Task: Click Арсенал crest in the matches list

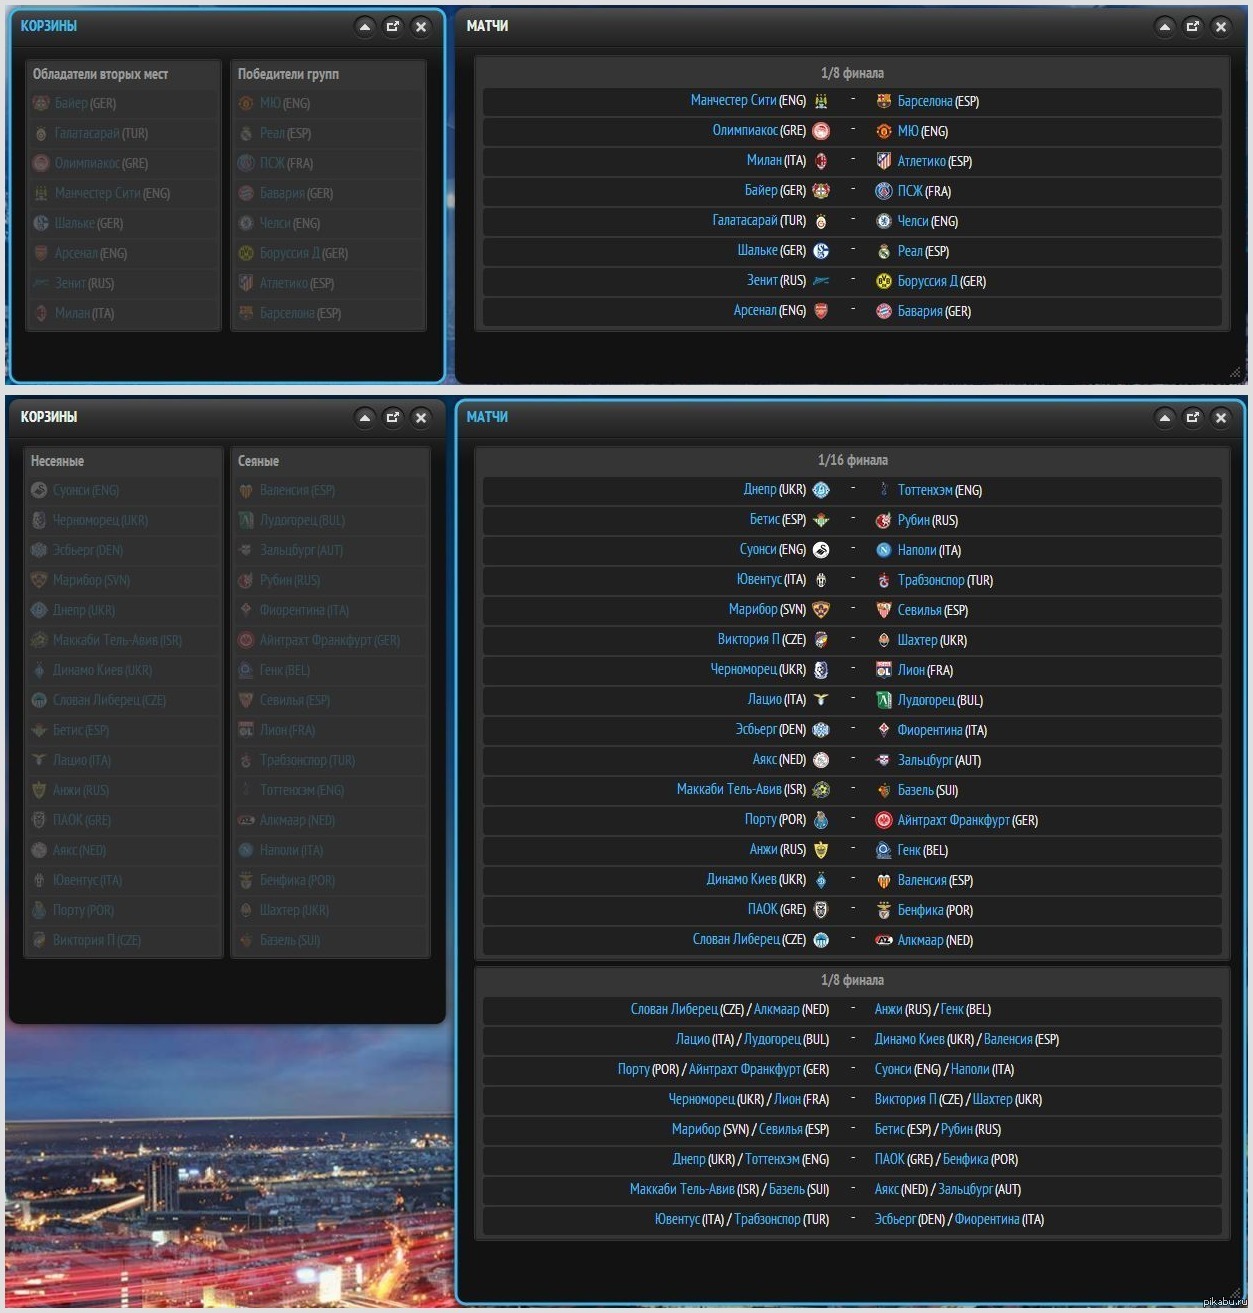Action: [821, 311]
